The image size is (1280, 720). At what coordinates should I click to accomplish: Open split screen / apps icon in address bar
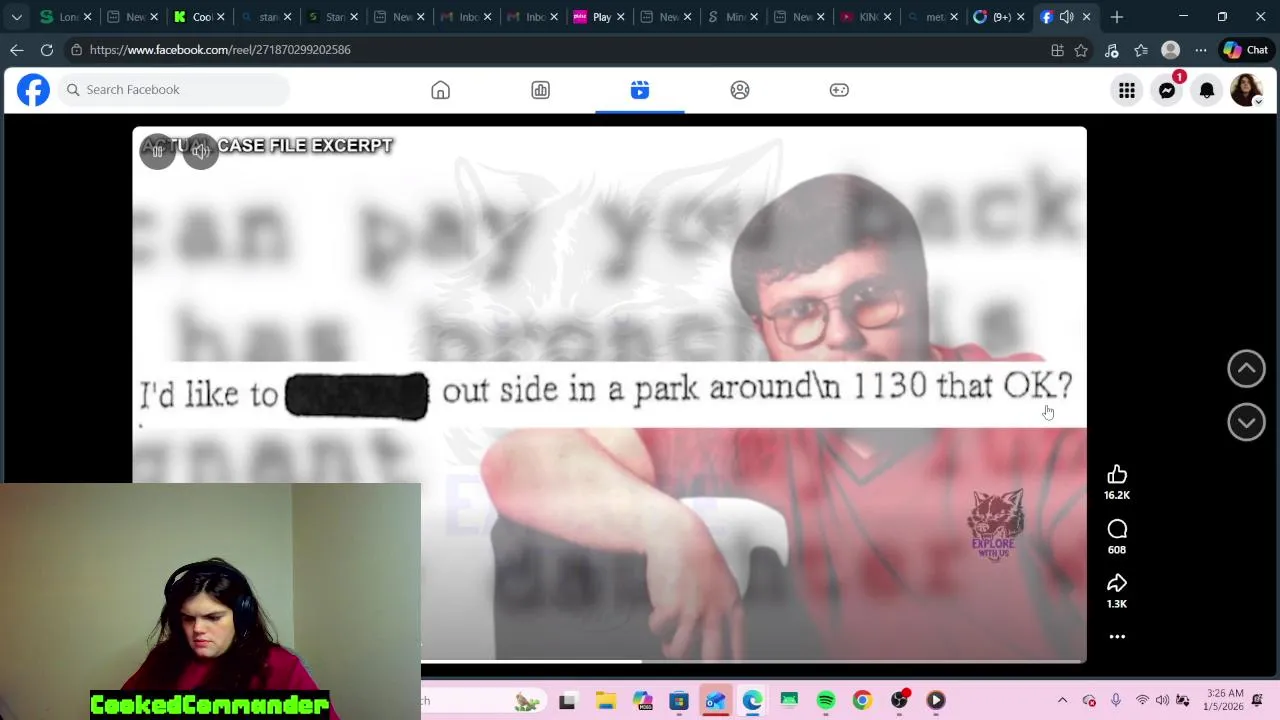tap(1057, 50)
